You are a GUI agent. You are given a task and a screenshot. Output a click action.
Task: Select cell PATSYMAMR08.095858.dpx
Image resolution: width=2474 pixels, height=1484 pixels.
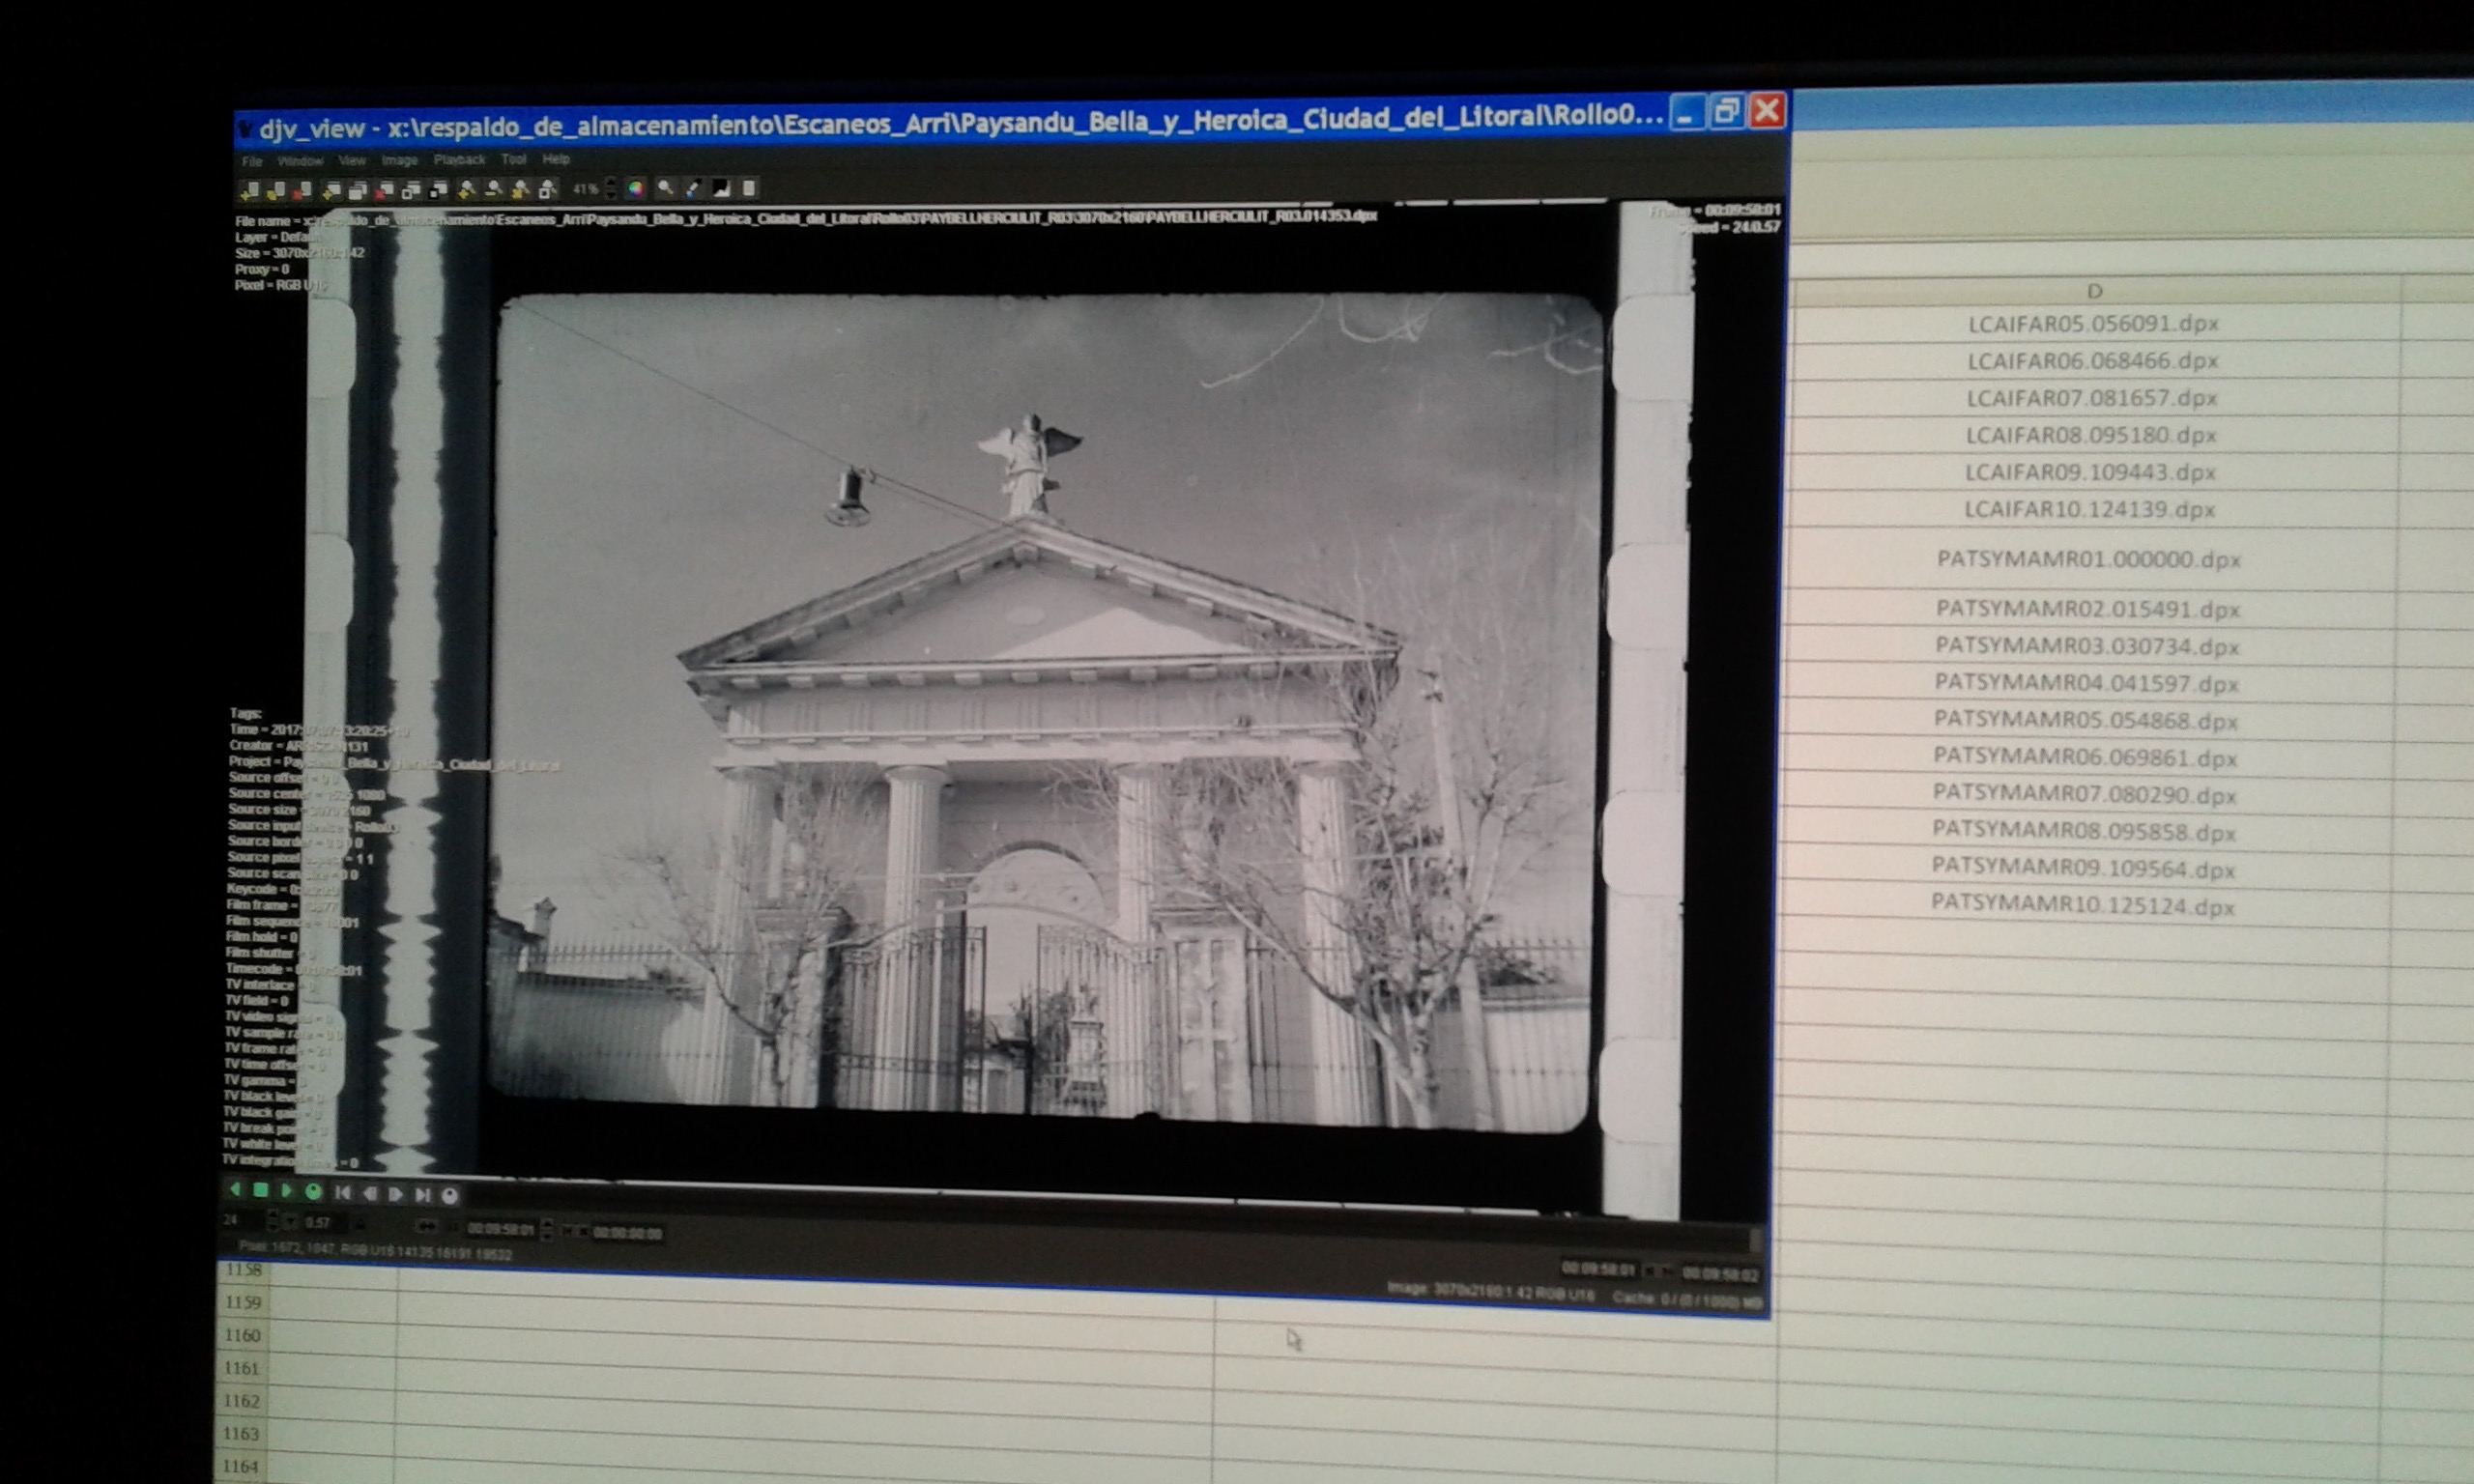pos(2084,831)
